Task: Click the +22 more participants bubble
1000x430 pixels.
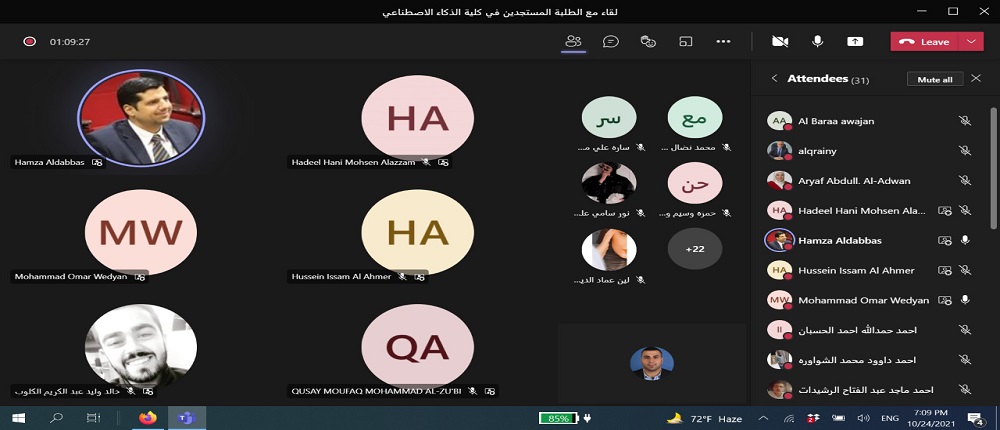Action: pyautogui.click(x=694, y=249)
